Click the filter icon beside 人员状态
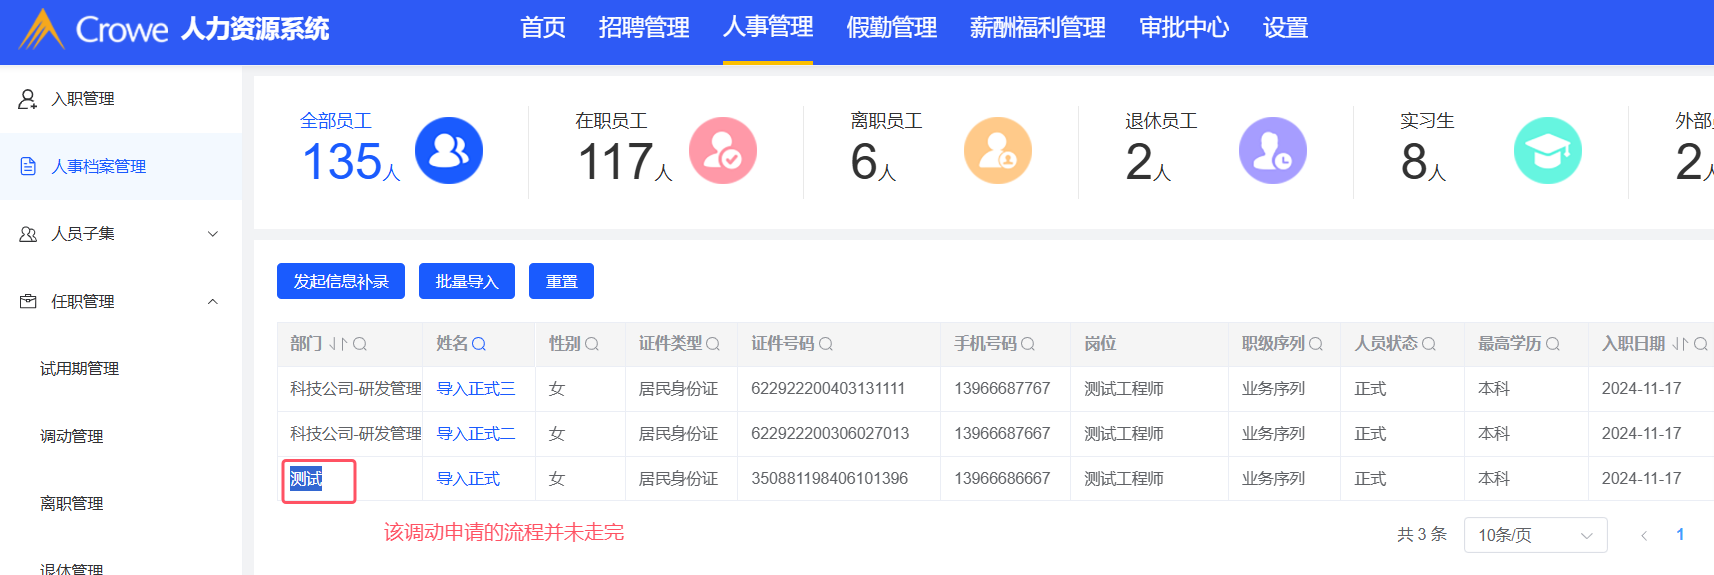Image resolution: width=1714 pixels, height=575 pixels. pyautogui.click(x=1429, y=344)
